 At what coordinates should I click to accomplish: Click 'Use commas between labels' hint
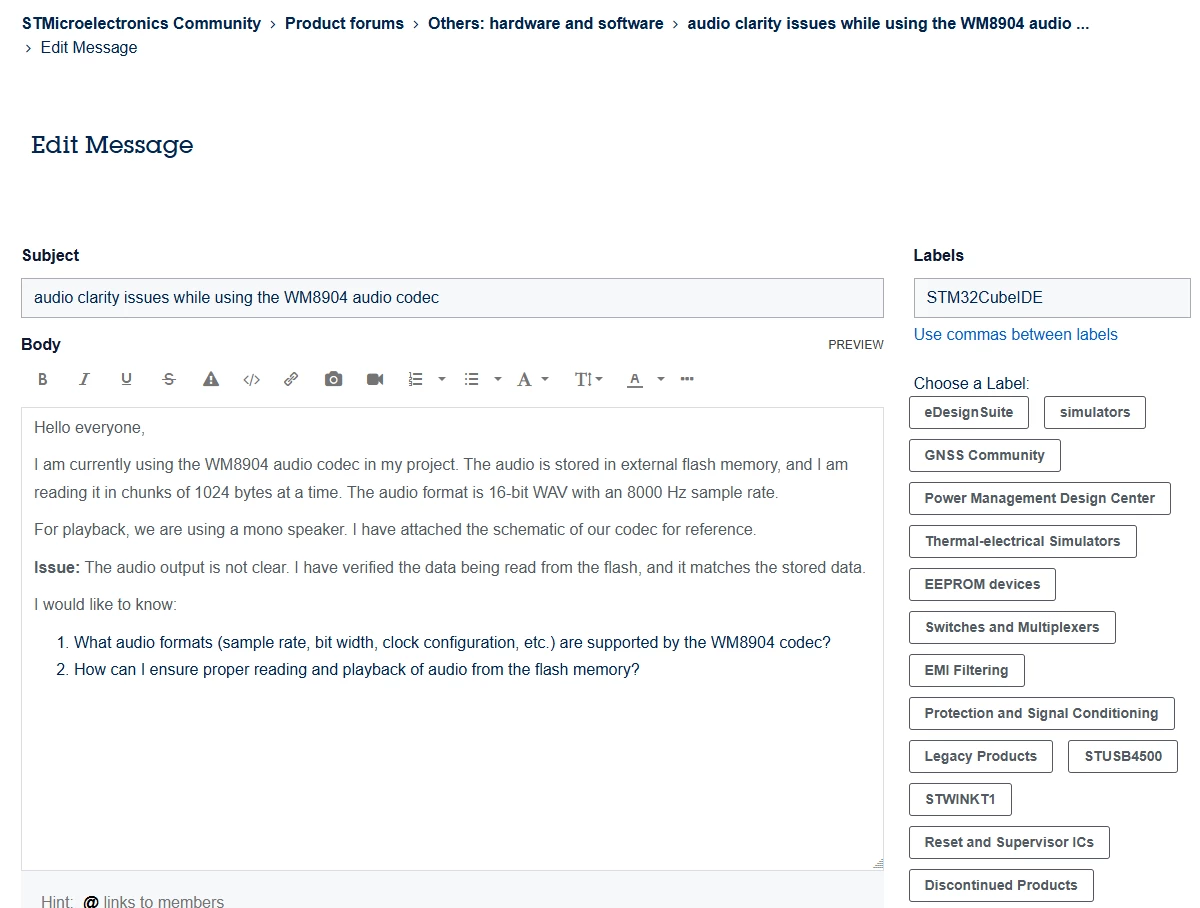(x=1016, y=334)
